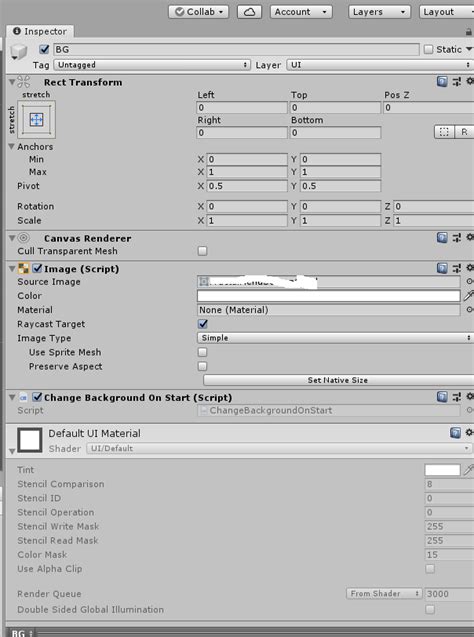Viewport: 474px width, 637px height.
Task: Open Rect Transform gear settings menu
Action: (470, 81)
